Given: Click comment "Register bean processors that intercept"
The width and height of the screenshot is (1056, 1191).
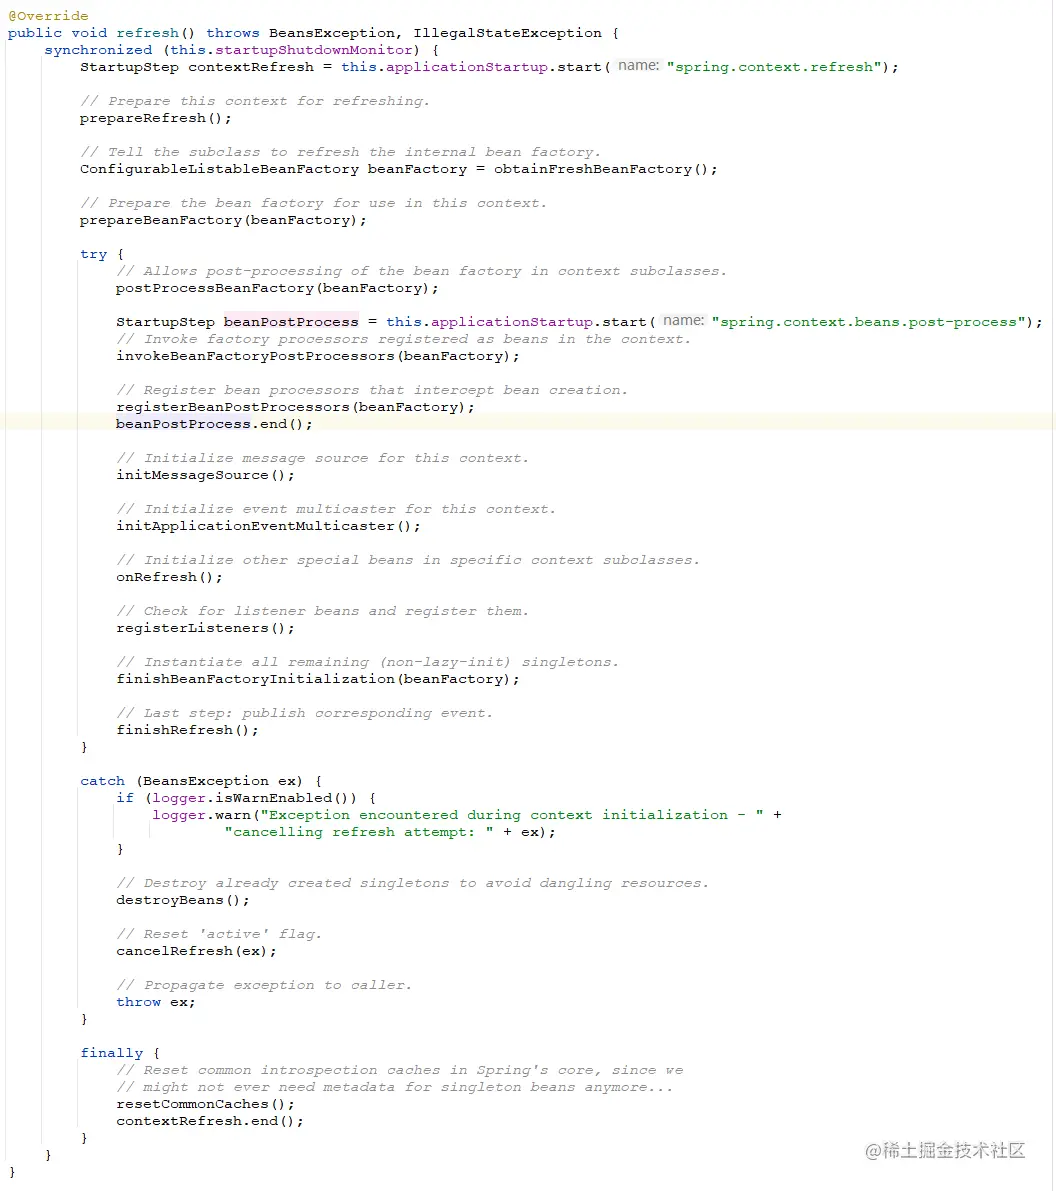Looking at the screenshot, I should pyautogui.click(x=372, y=390).
